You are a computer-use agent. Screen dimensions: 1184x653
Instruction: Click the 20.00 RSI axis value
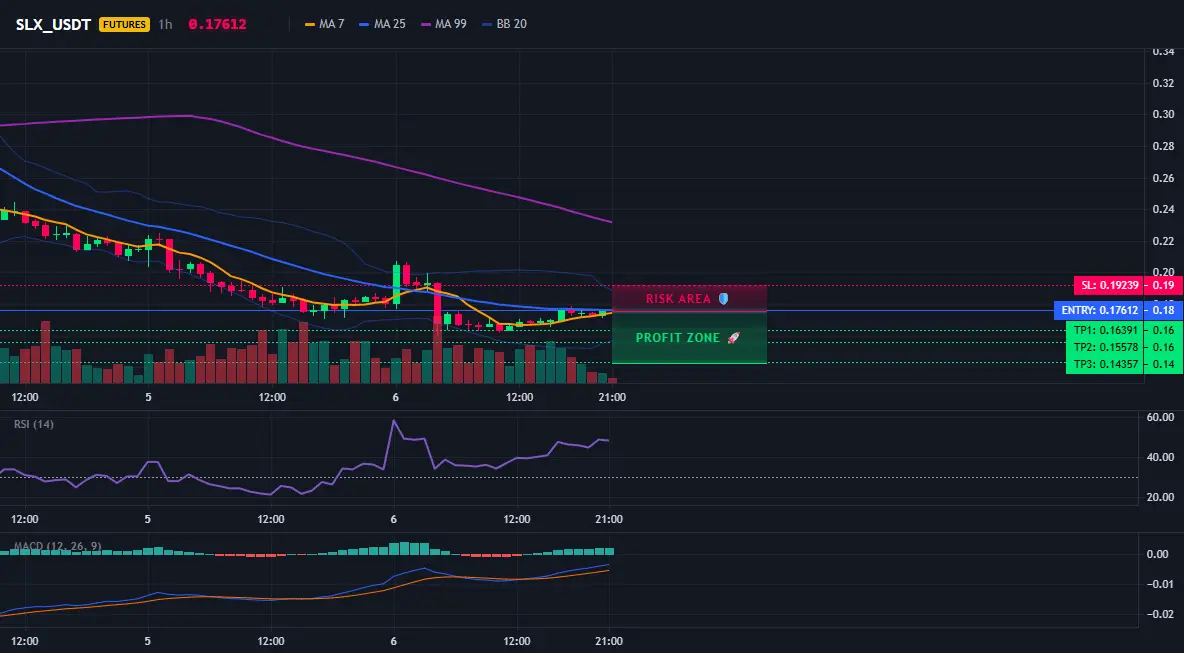(1161, 497)
